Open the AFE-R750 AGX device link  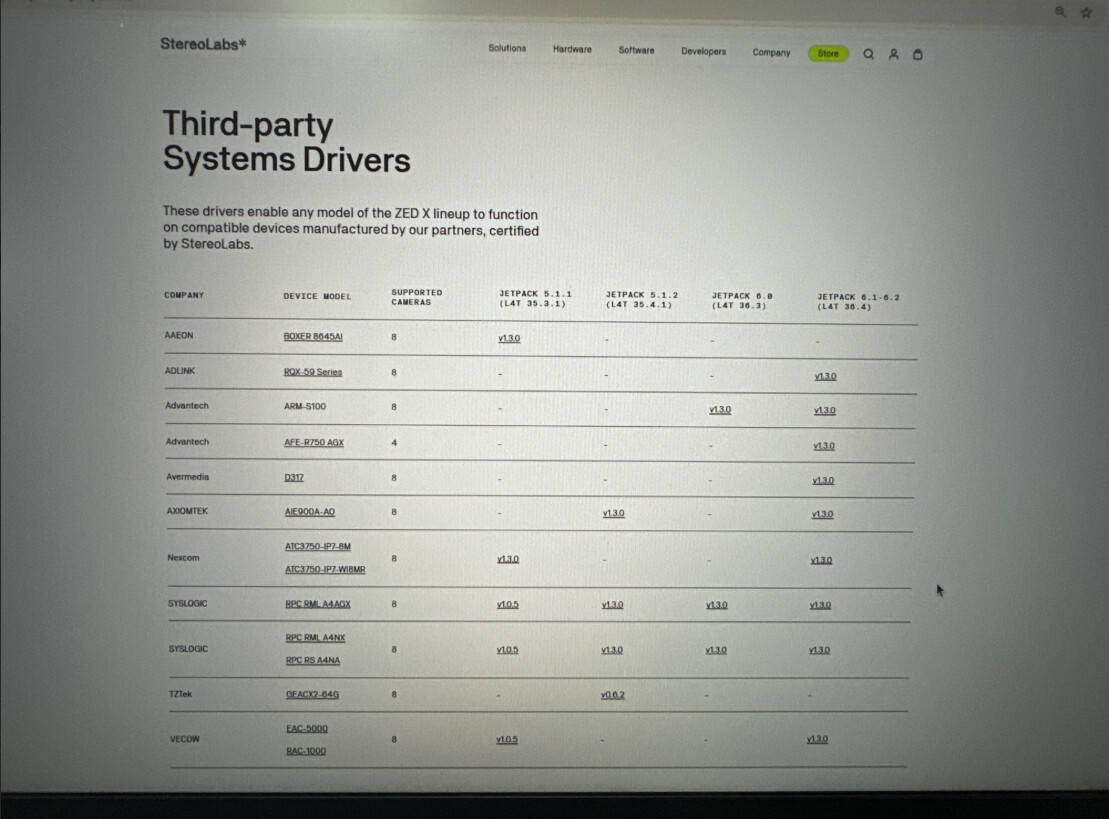coord(314,442)
